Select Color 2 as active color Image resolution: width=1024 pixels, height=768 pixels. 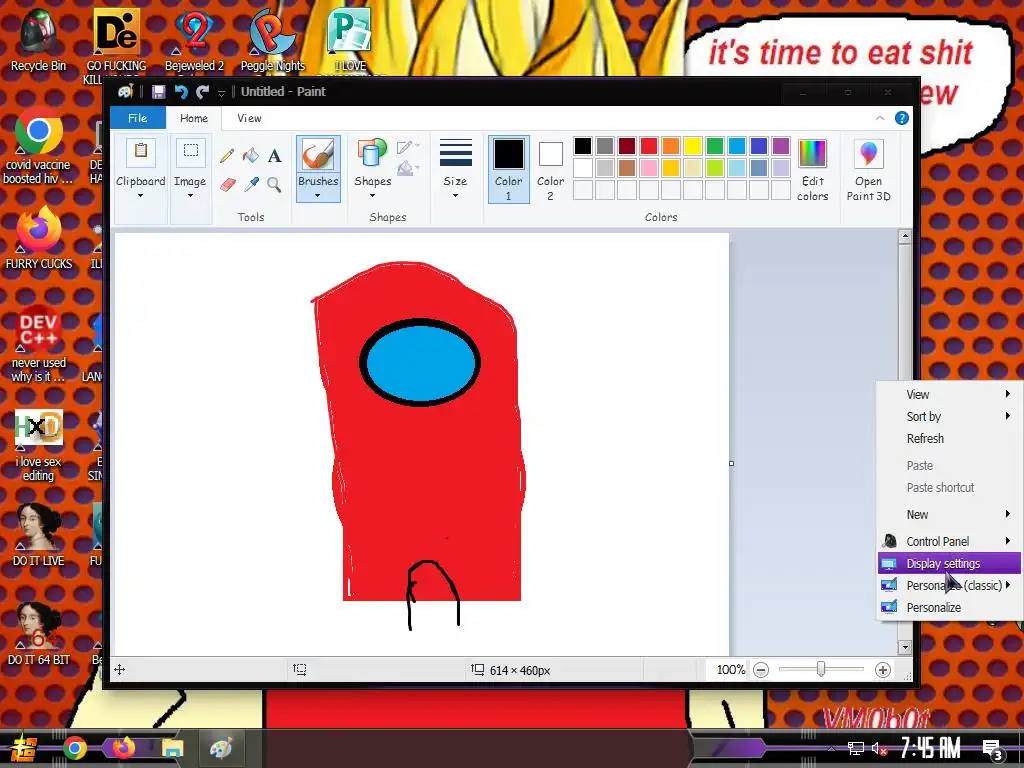550,169
